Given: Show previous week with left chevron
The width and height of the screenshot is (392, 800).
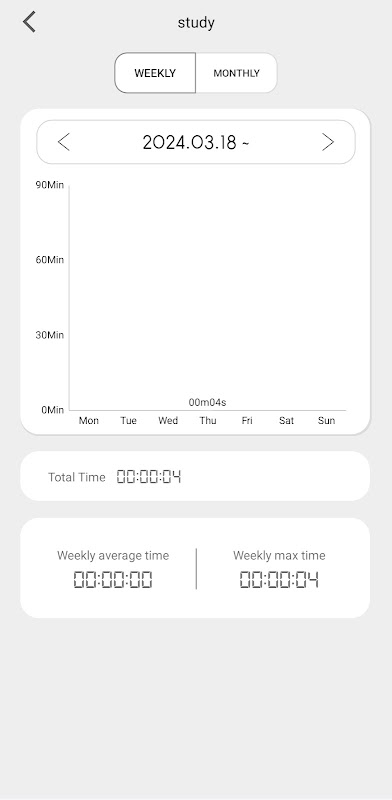Looking at the screenshot, I should (x=64, y=142).
